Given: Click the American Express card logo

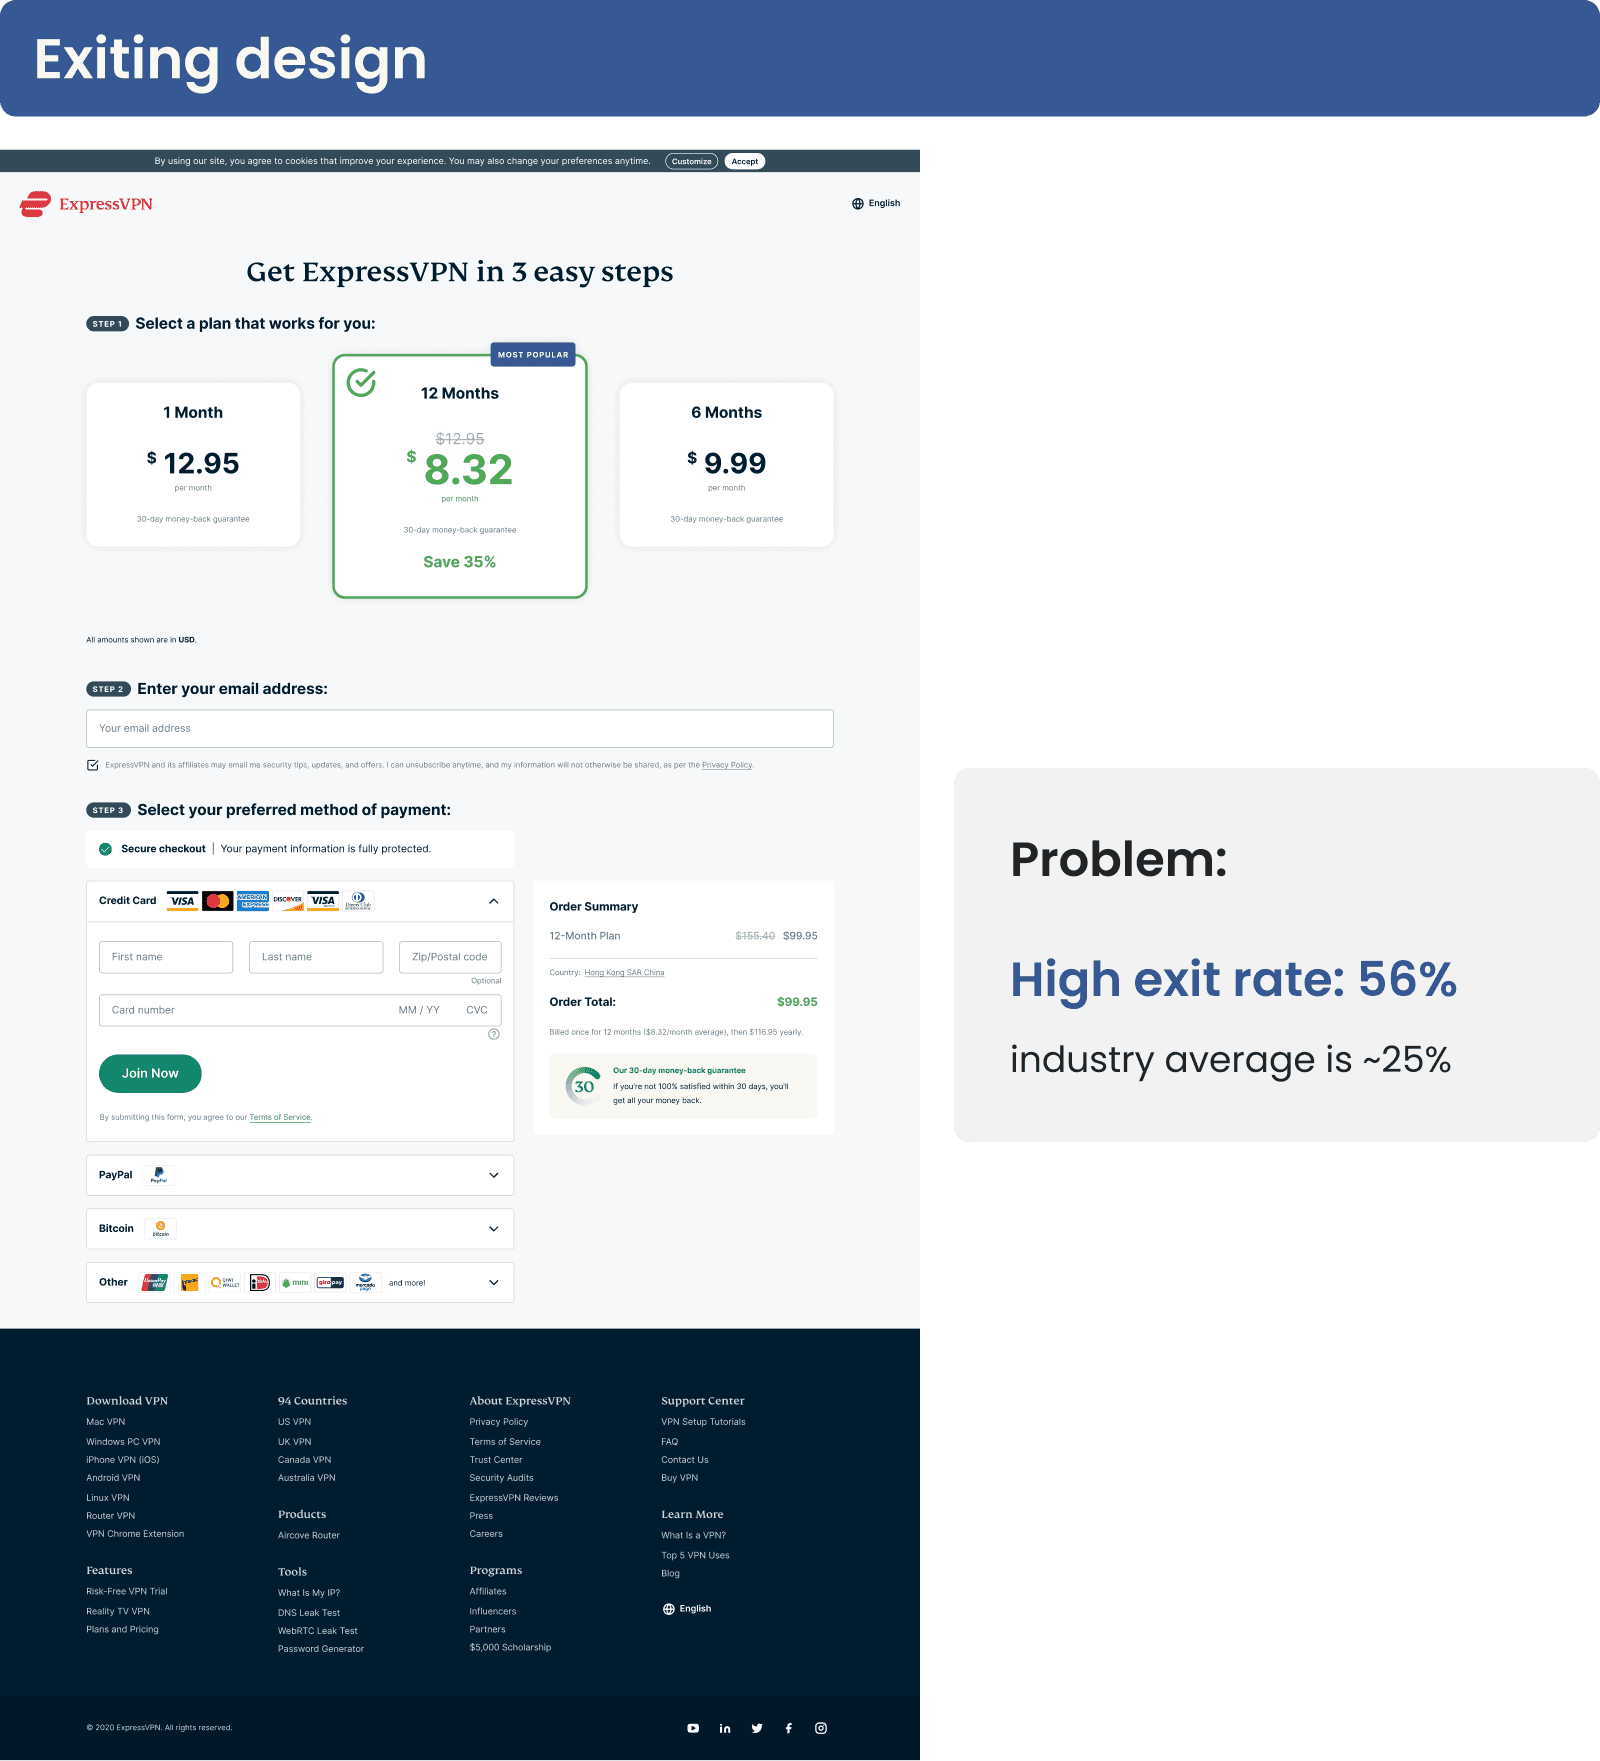Looking at the screenshot, I should click(253, 901).
